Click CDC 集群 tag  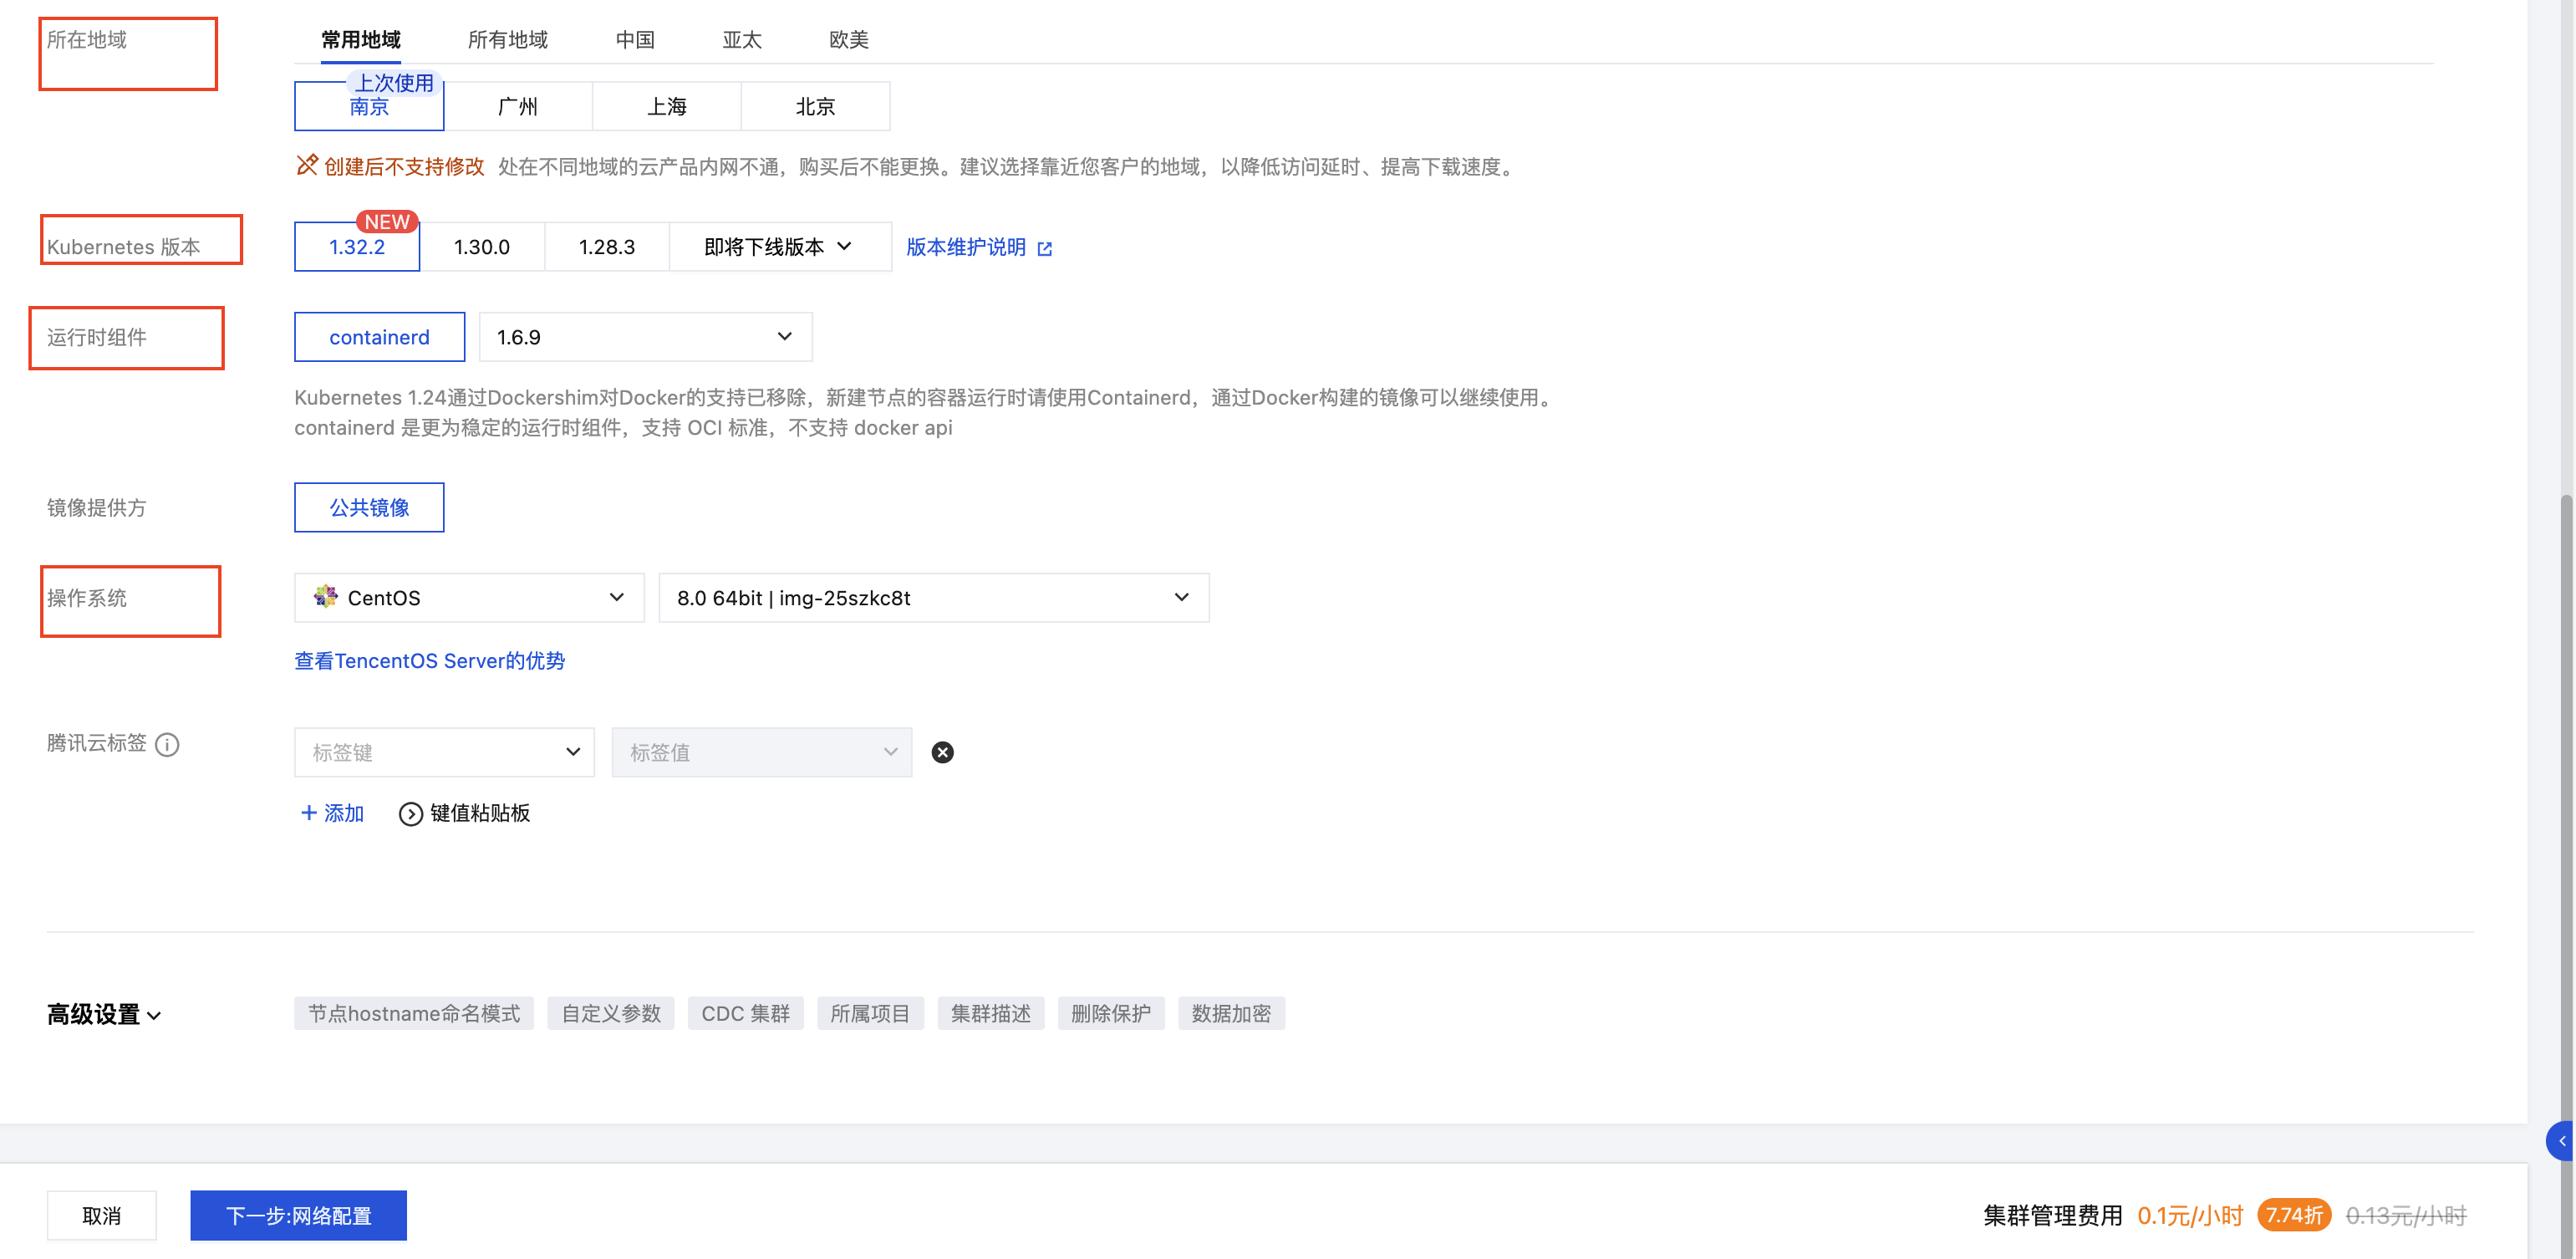pyautogui.click(x=746, y=1014)
